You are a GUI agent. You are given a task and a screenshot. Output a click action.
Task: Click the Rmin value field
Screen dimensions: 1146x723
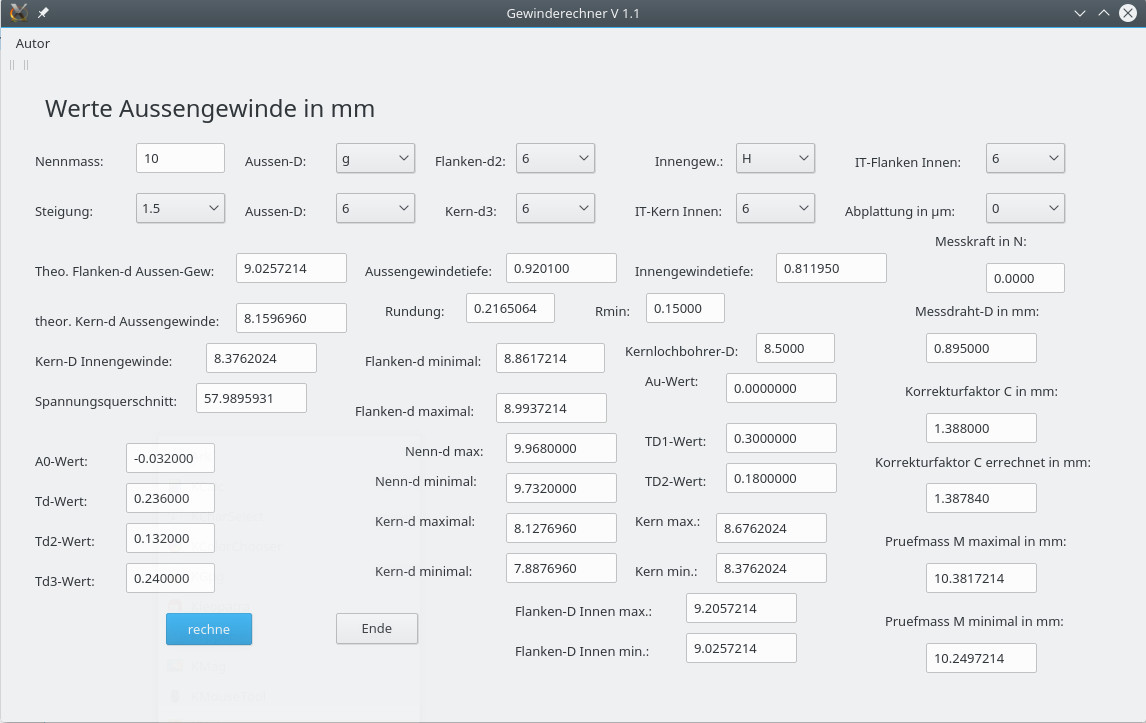(x=686, y=308)
